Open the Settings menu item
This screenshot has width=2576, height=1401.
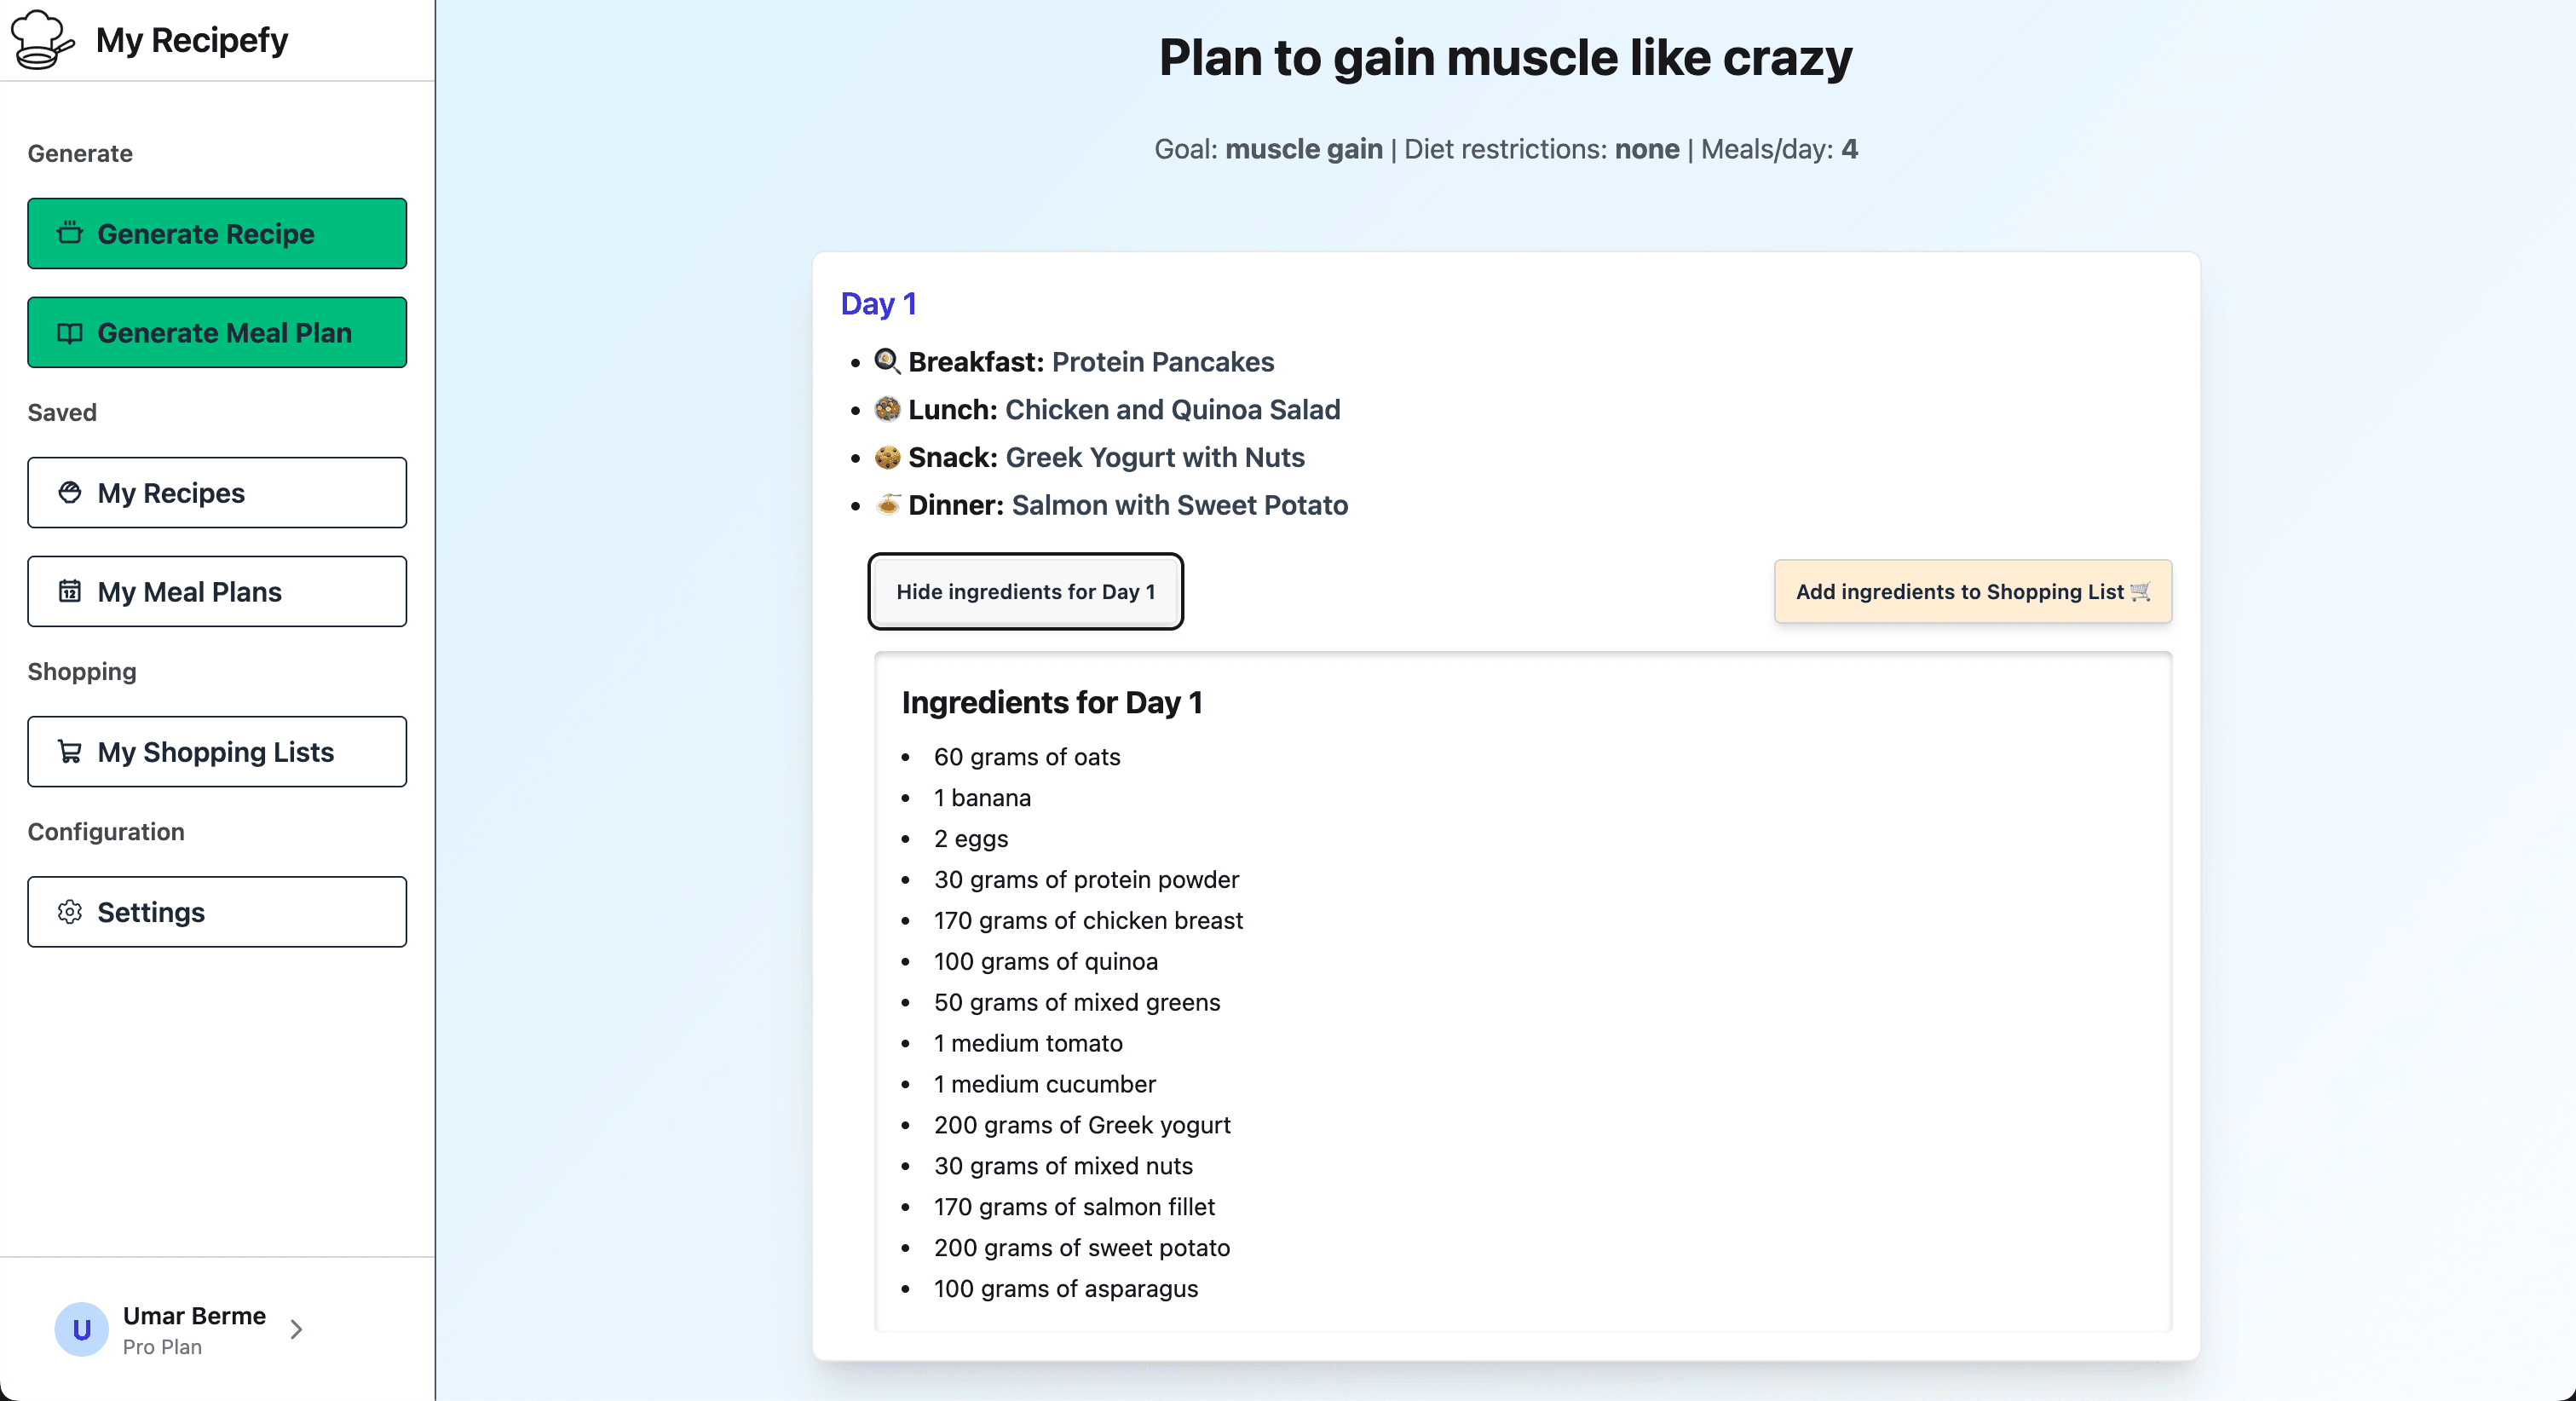click(217, 912)
